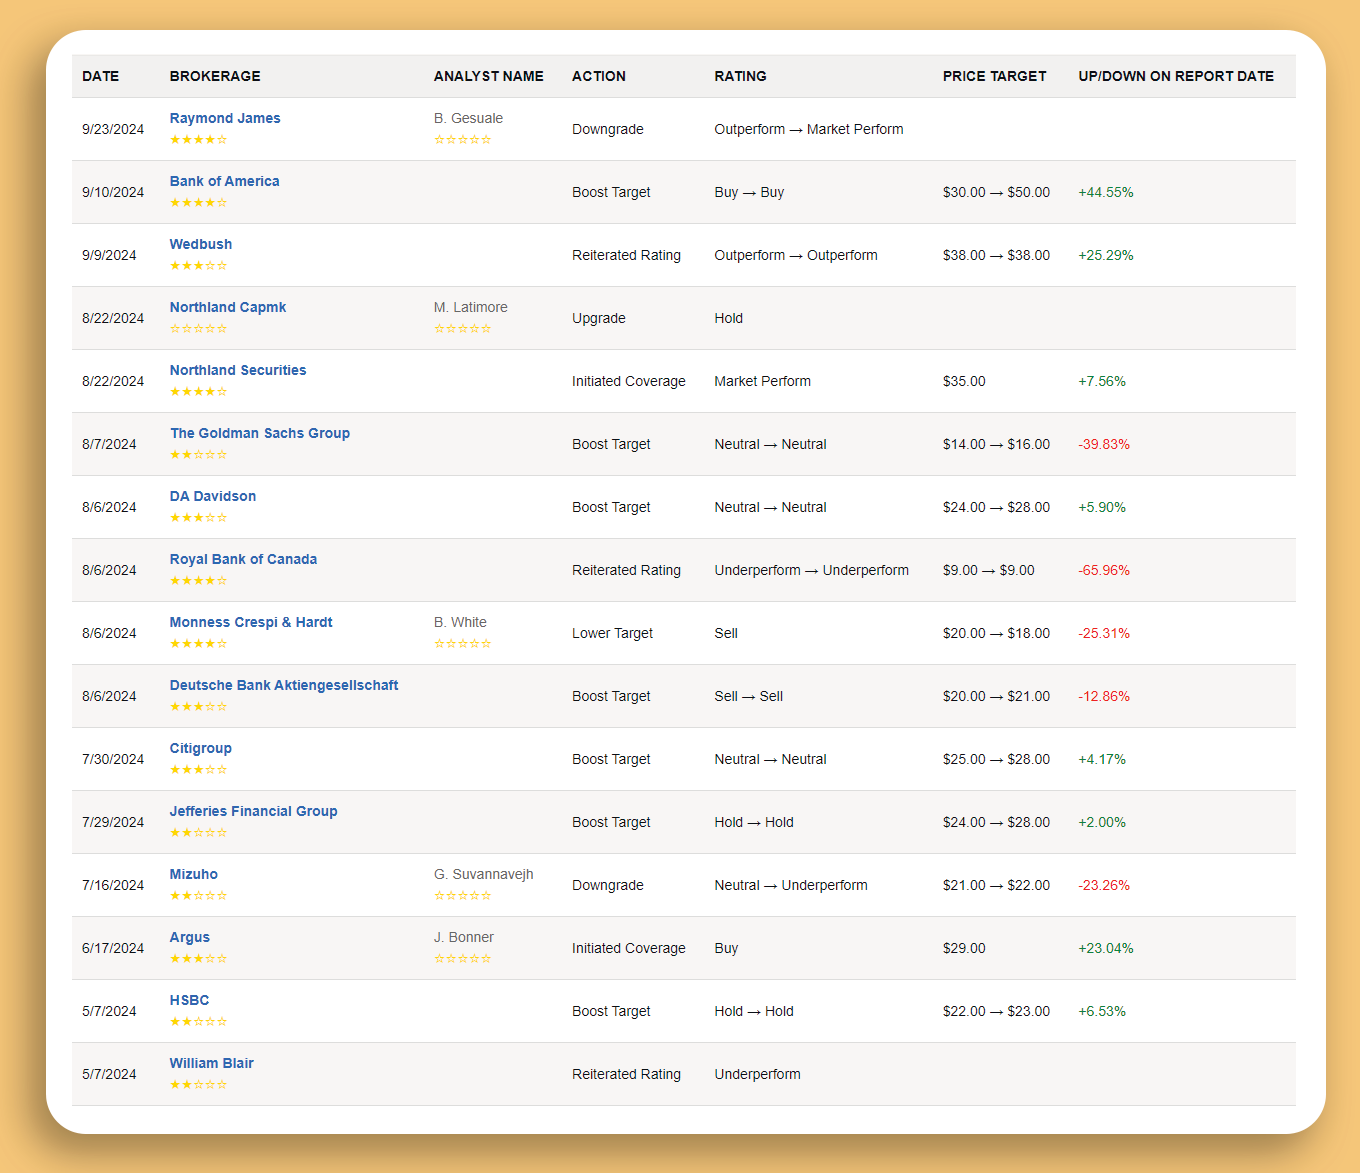Click star rating under Royal Bank of Canada
This screenshot has width=1360, height=1173.
point(199,581)
